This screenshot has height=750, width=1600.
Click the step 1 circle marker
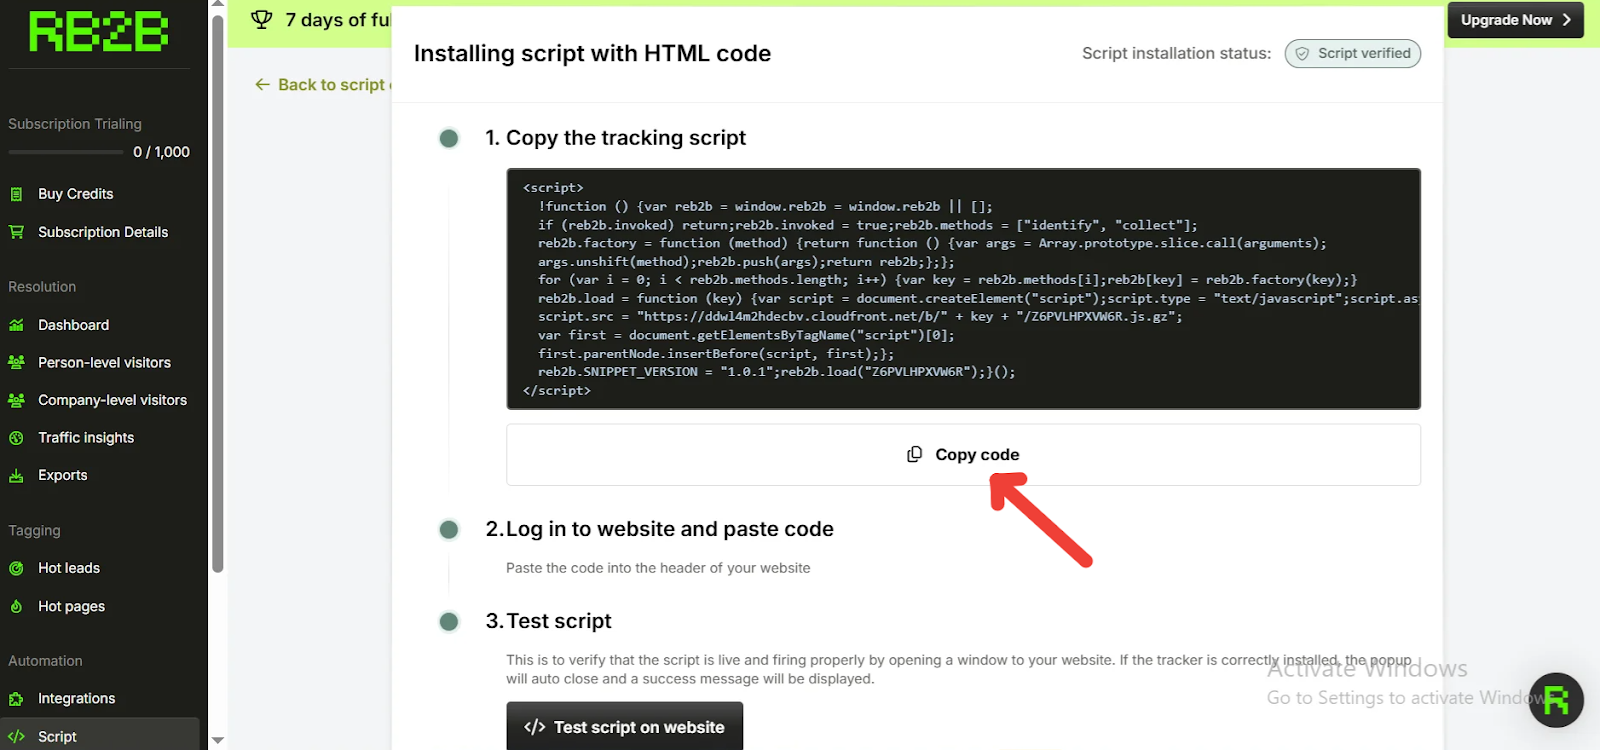click(449, 138)
